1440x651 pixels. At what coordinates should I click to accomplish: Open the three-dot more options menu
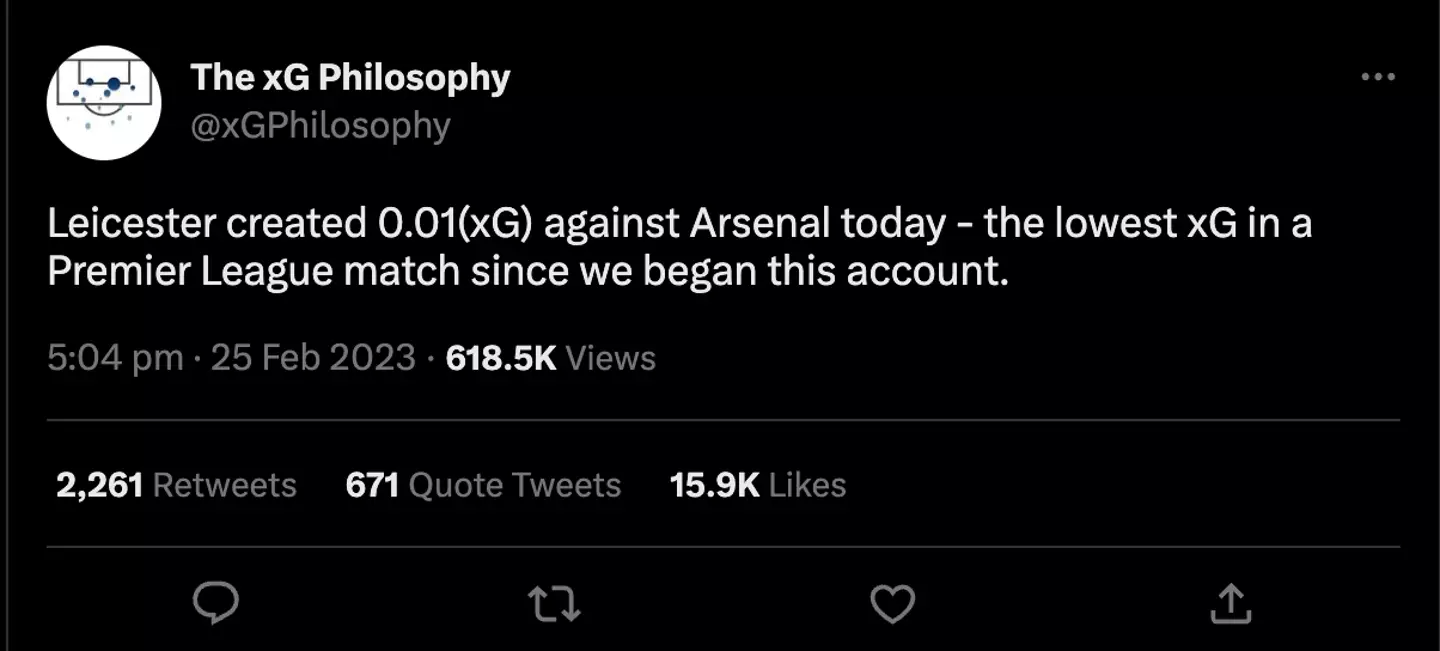tap(1378, 78)
